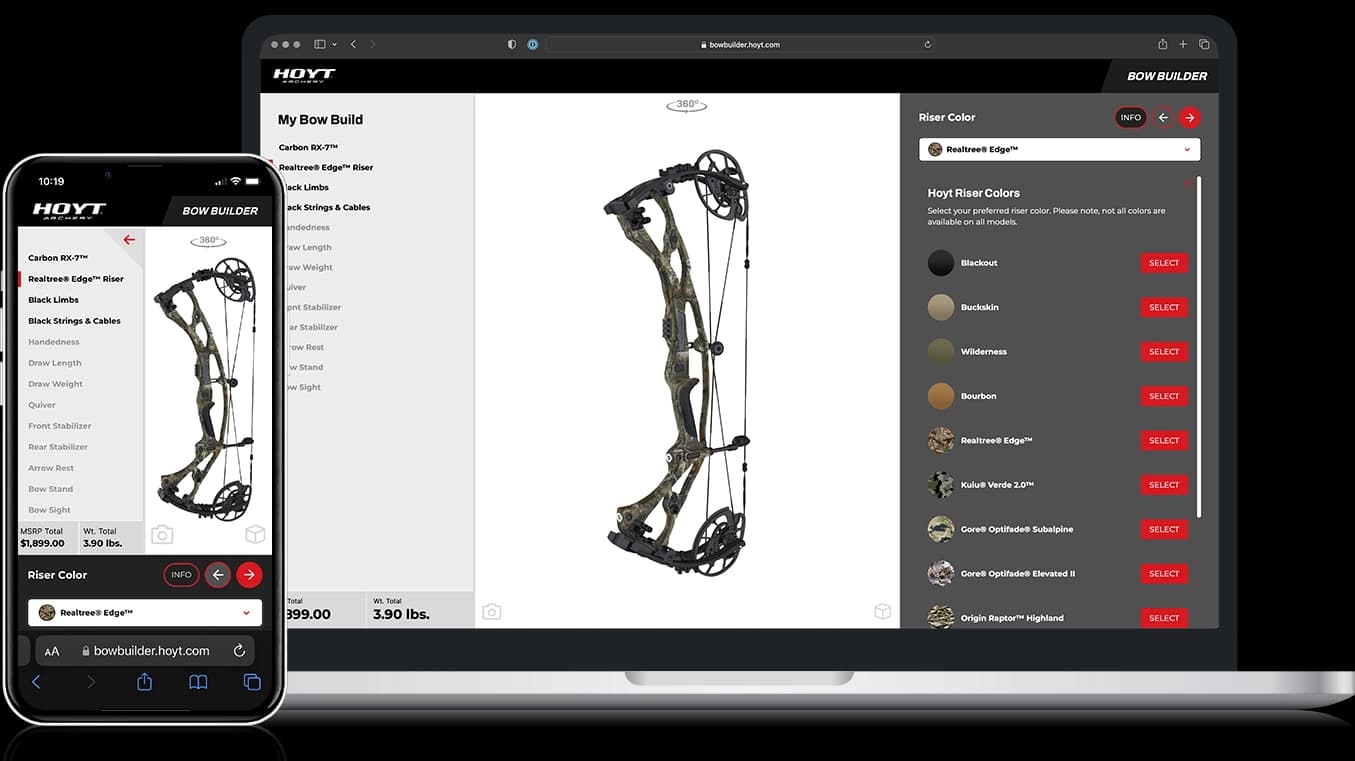Click the BOW BUILDER title in the header
The height and width of the screenshot is (761, 1355).
pyautogui.click(x=1167, y=75)
